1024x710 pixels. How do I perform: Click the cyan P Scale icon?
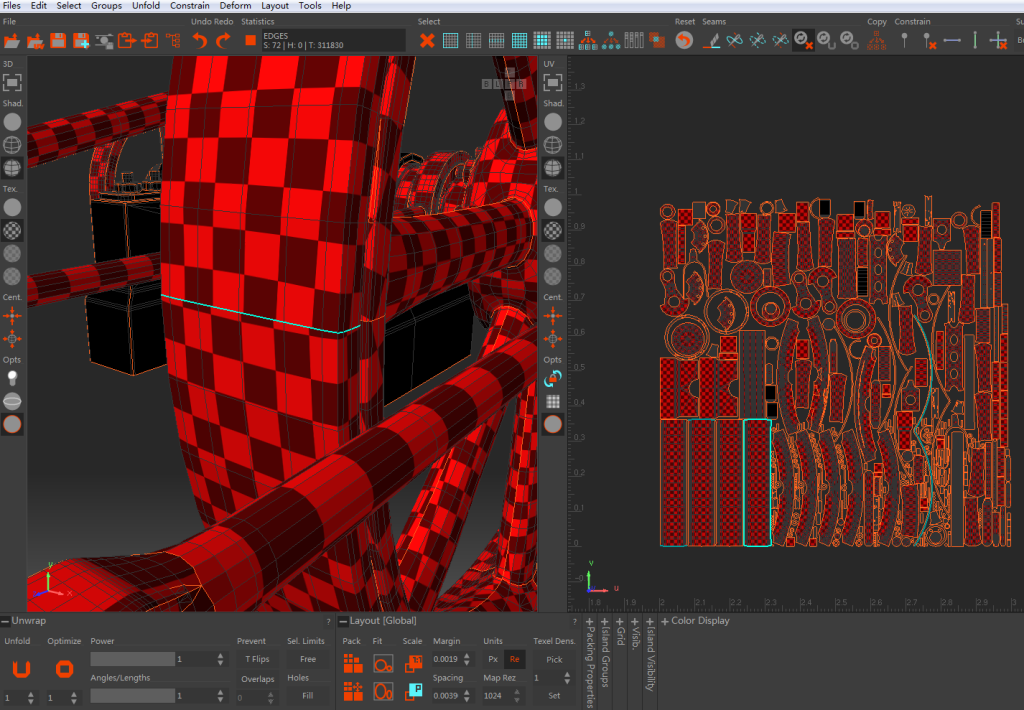pyautogui.click(x=413, y=691)
